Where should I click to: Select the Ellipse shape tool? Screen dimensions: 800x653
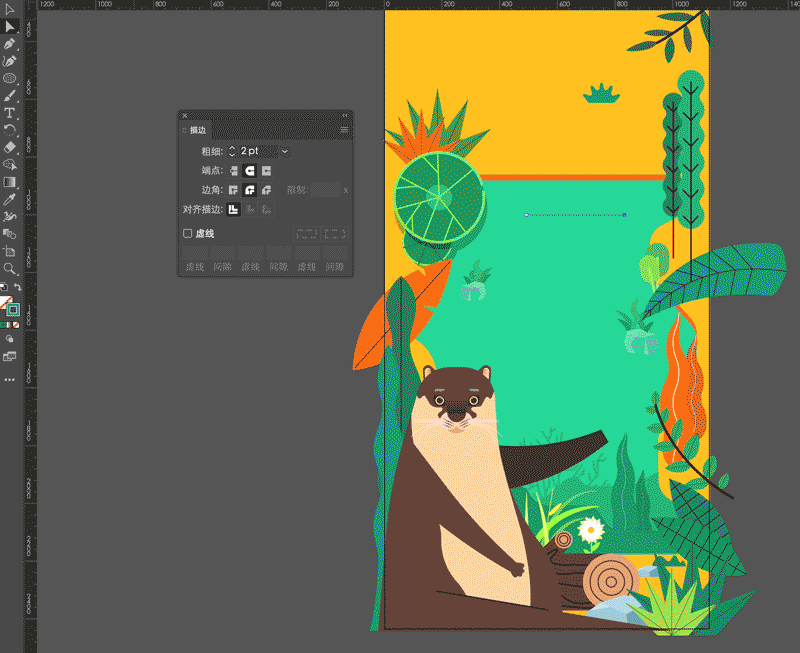[9, 79]
